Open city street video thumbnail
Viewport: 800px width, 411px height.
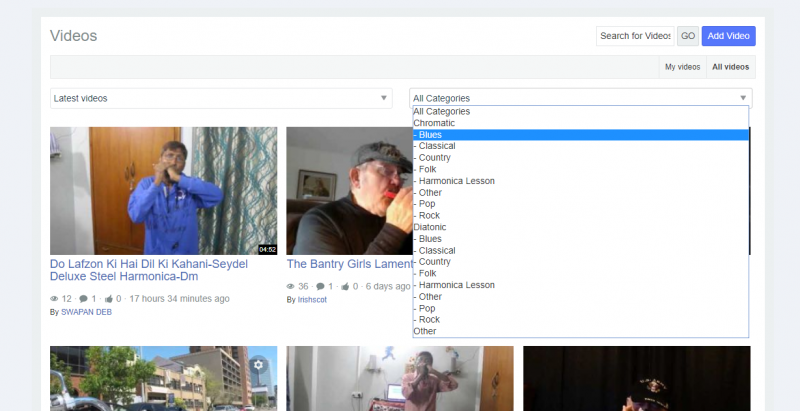pyautogui.click(x=164, y=378)
